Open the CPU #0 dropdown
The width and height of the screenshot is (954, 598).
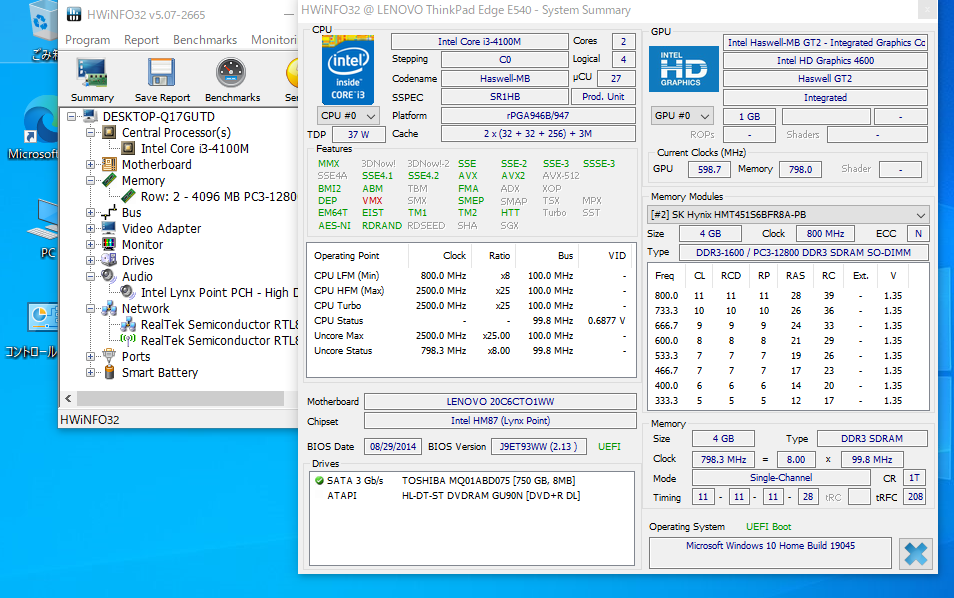point(348,116)
